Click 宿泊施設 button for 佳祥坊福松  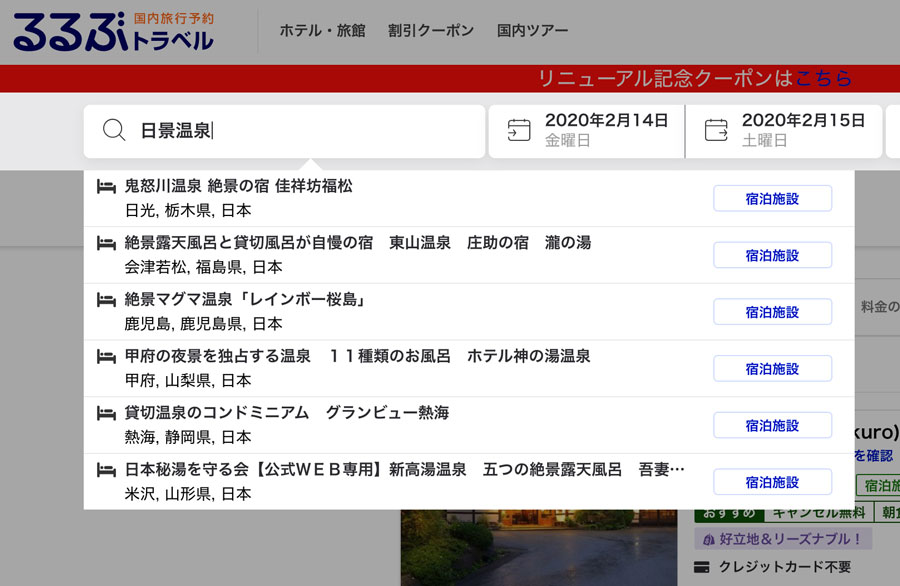pyautogui.click(x=773, y=199)
